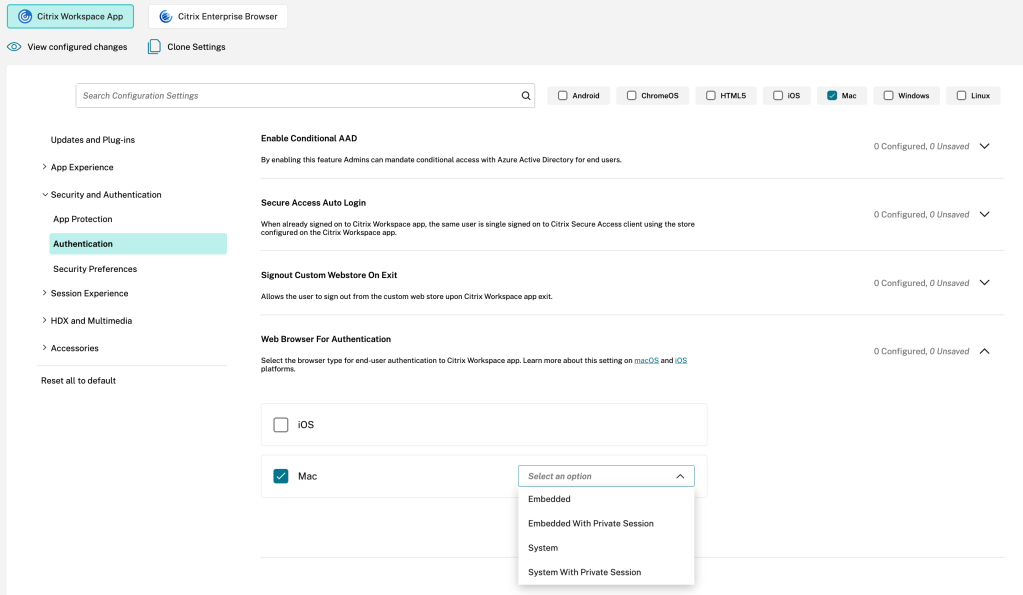Click the View configured changes eye icon
This screenshot has height=595, width=1023.
[x=14, y=47]
